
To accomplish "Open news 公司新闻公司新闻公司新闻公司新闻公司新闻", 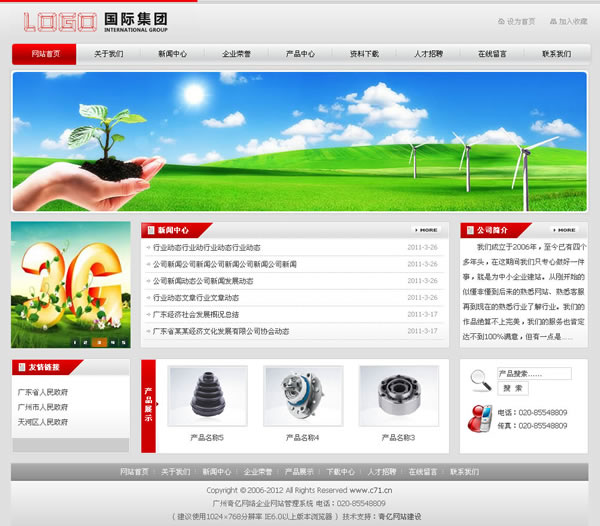I will coord(225,264).
